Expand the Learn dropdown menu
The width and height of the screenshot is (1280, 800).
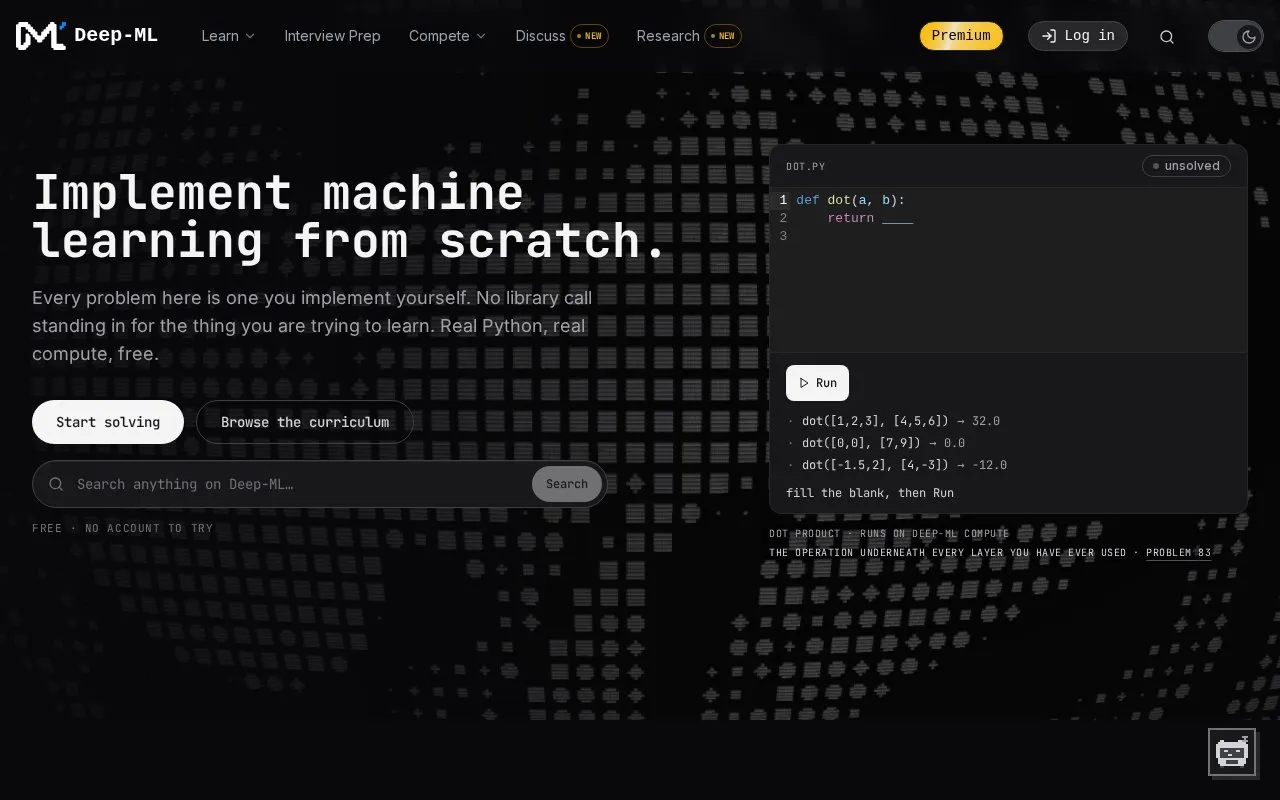point(228,36)
